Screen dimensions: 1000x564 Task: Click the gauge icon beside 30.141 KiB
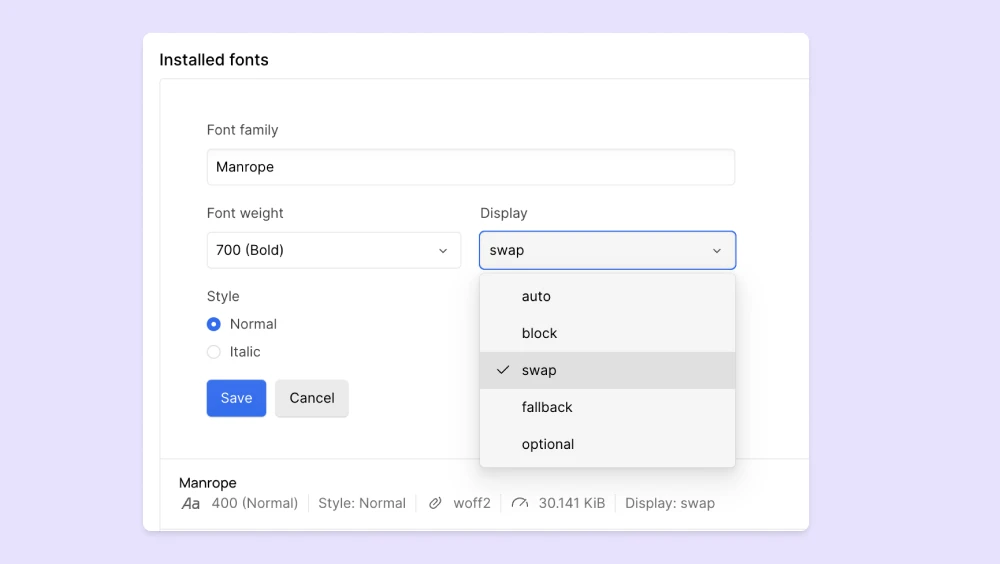520,503
